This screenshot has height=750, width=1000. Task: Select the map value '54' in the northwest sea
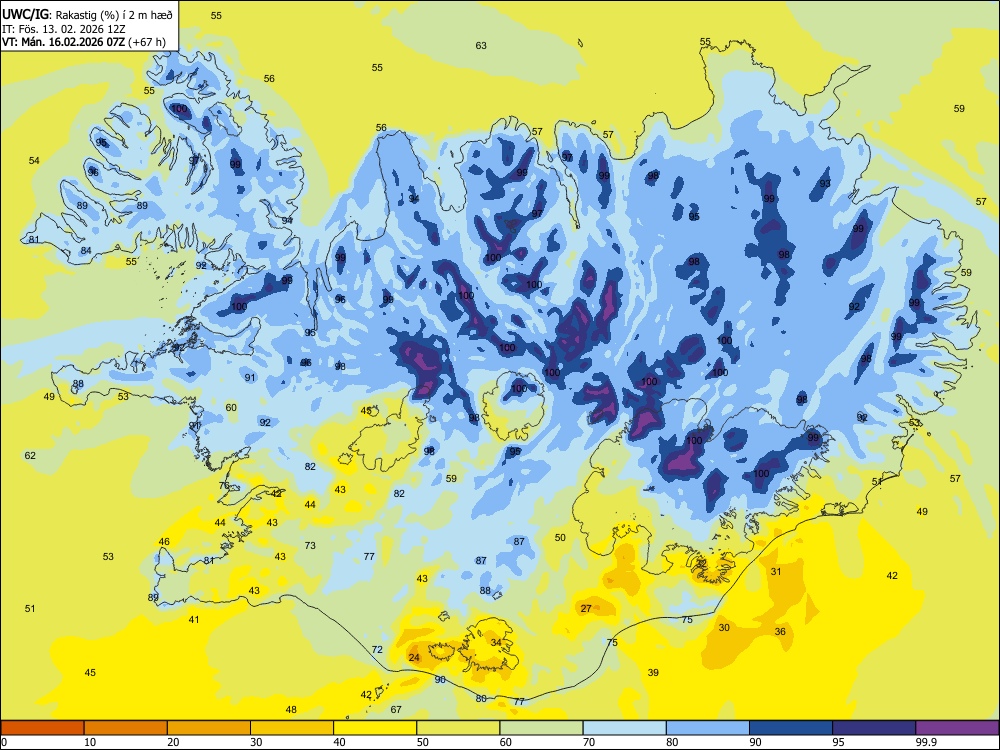pyautogui.click(x=34, y=160)
